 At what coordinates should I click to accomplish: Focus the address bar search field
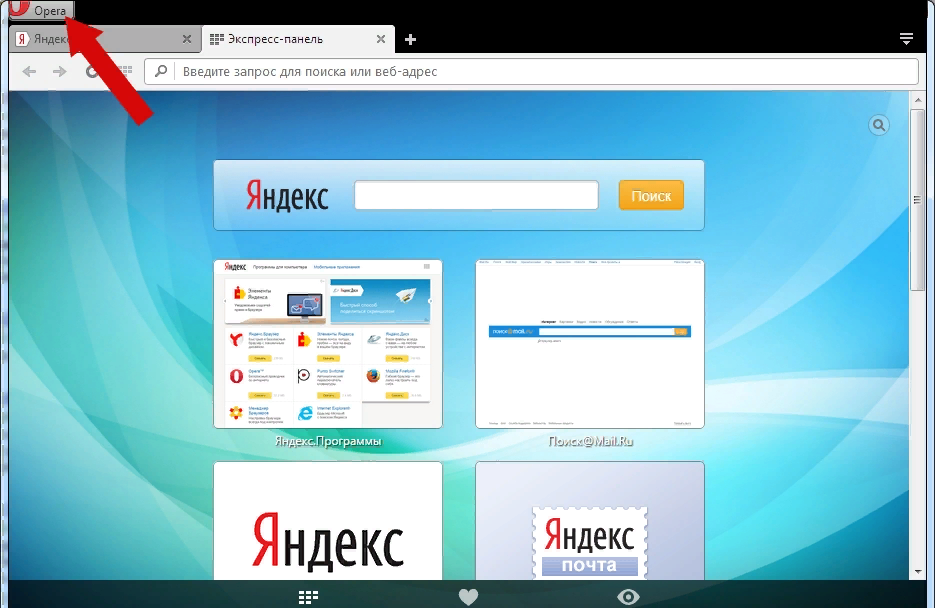[x=540, y=72]
